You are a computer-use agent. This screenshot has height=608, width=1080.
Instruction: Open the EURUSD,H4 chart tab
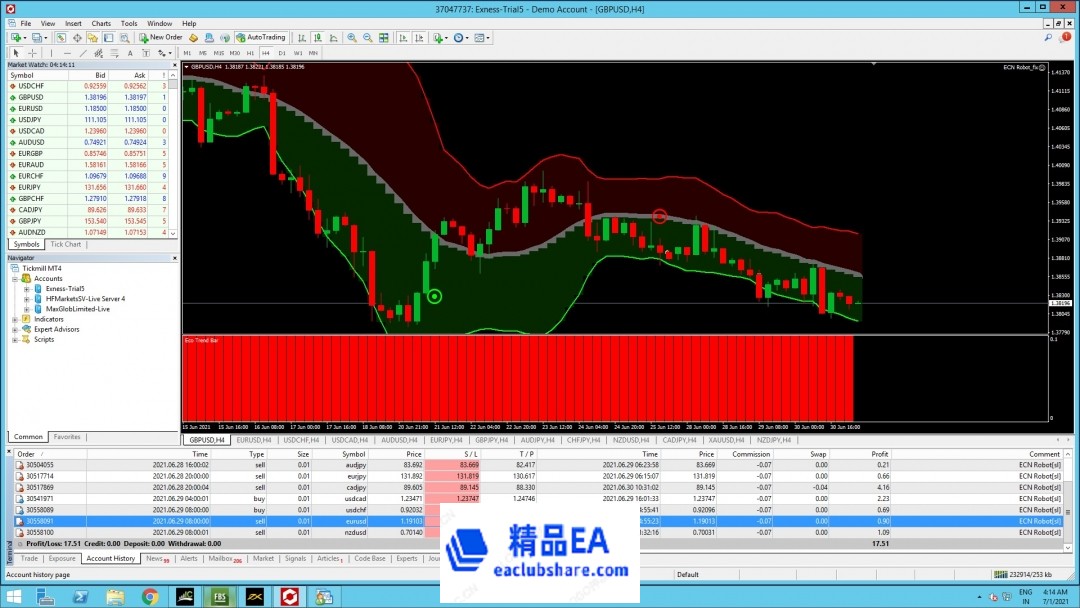[253, 440]
